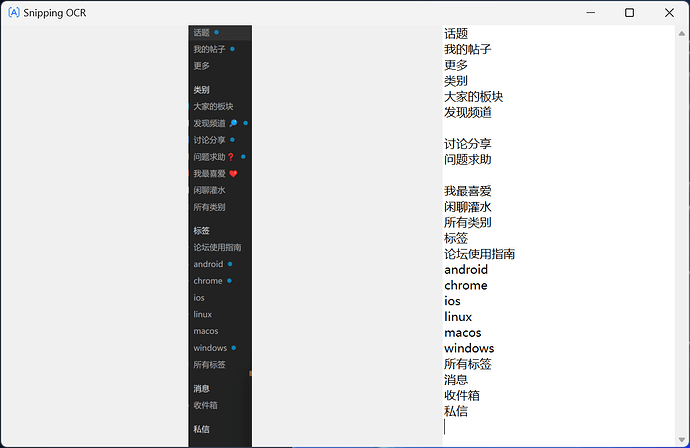Click recognized text 发现频道 in OCR output
690x448 pixels.
pyautogui.click(x=468, y=112)
